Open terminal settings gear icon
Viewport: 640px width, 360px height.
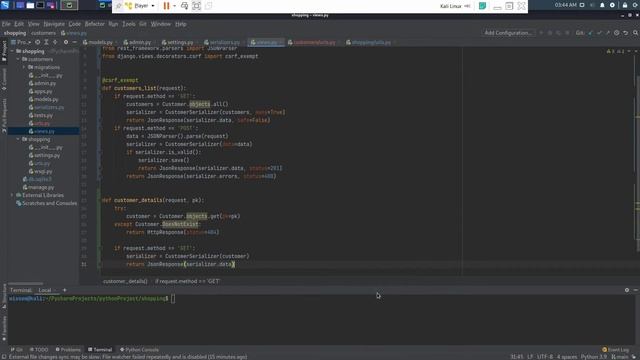point(627,290)
